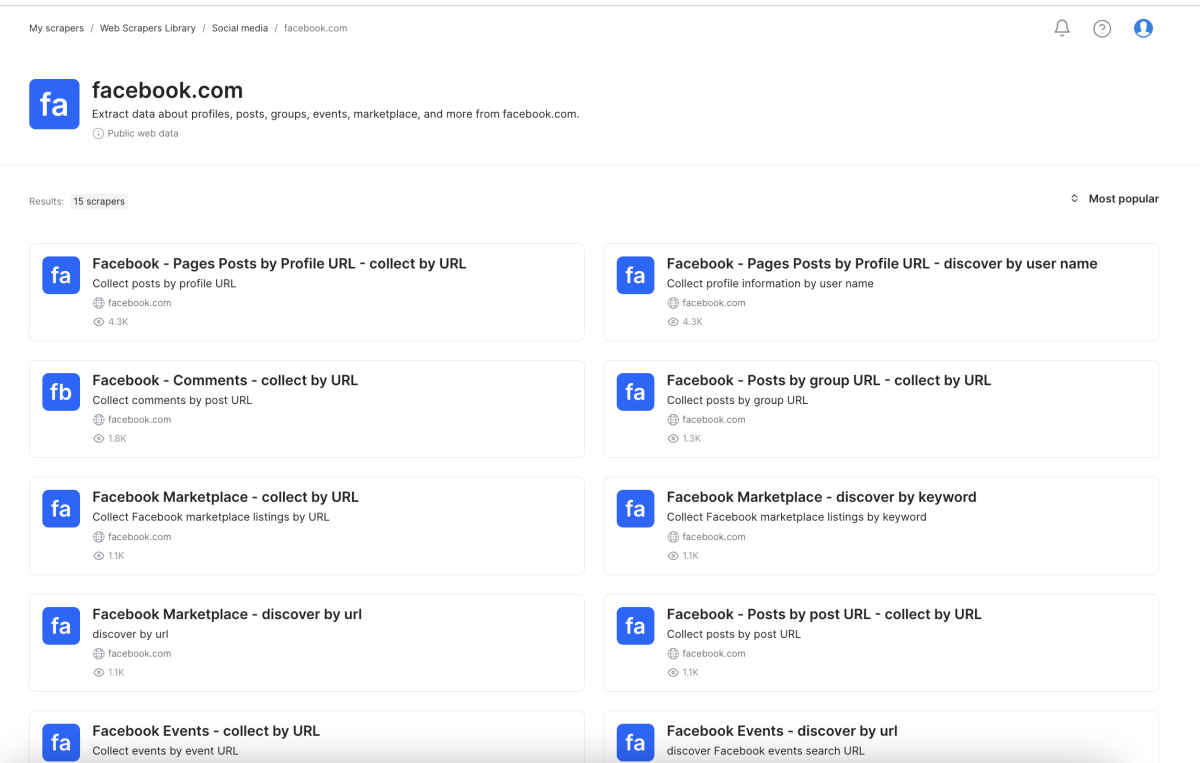
Task: Open Facebook Pages Posts collect by URL scraper
Action: click(279, 264)
